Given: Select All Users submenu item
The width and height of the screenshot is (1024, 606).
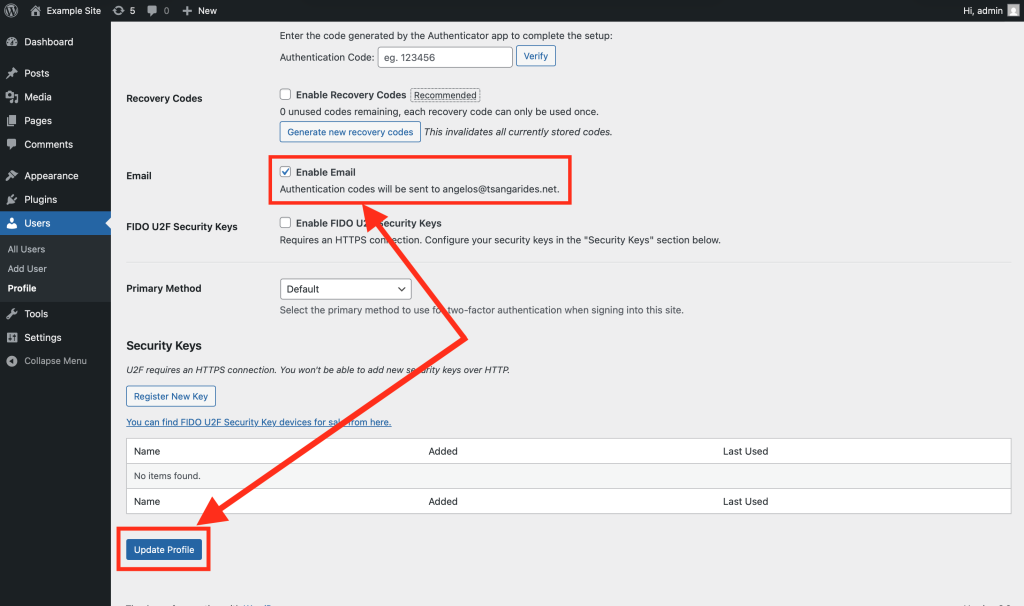Looking at the screenshot, I should (x=26, y=249).
